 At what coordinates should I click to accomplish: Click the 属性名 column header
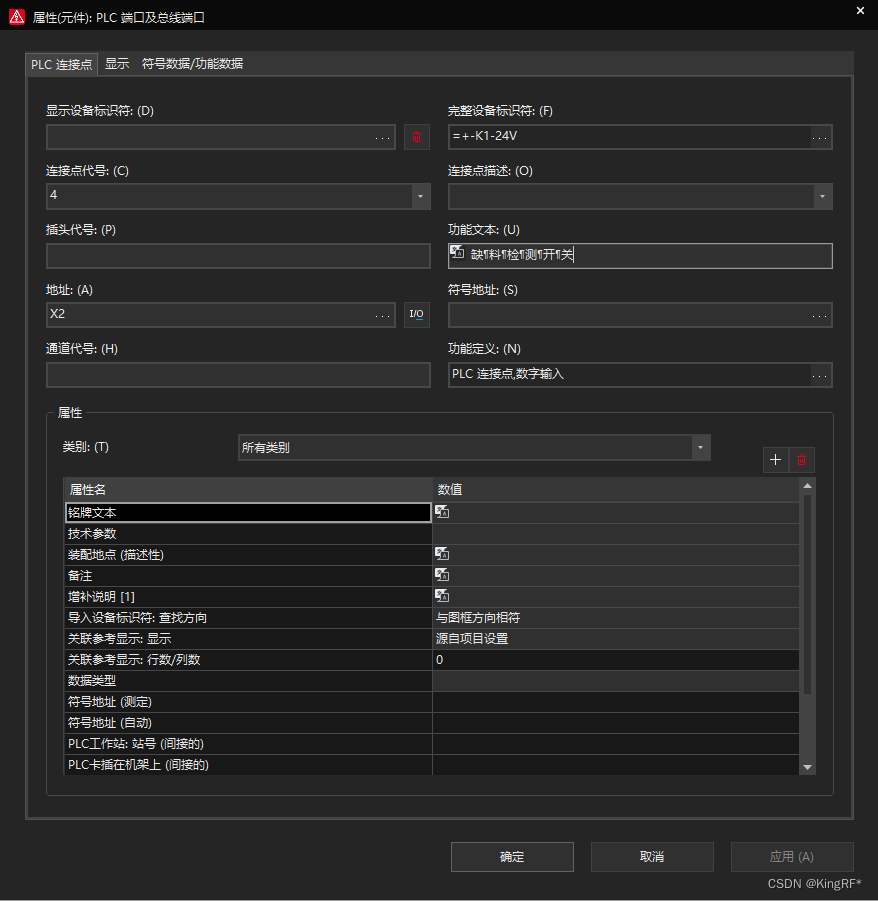pyautogui.click(x=248, y=490)
